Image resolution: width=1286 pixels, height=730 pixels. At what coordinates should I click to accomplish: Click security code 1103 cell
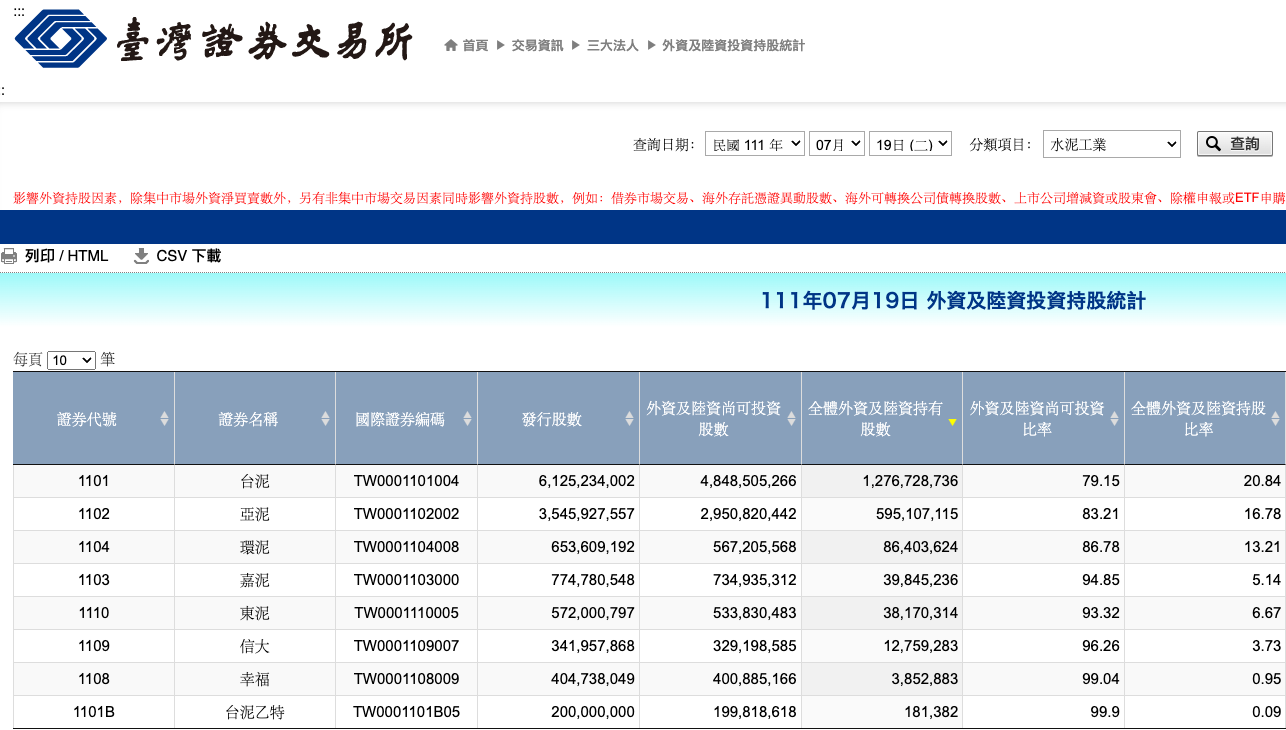pos(94,580)
